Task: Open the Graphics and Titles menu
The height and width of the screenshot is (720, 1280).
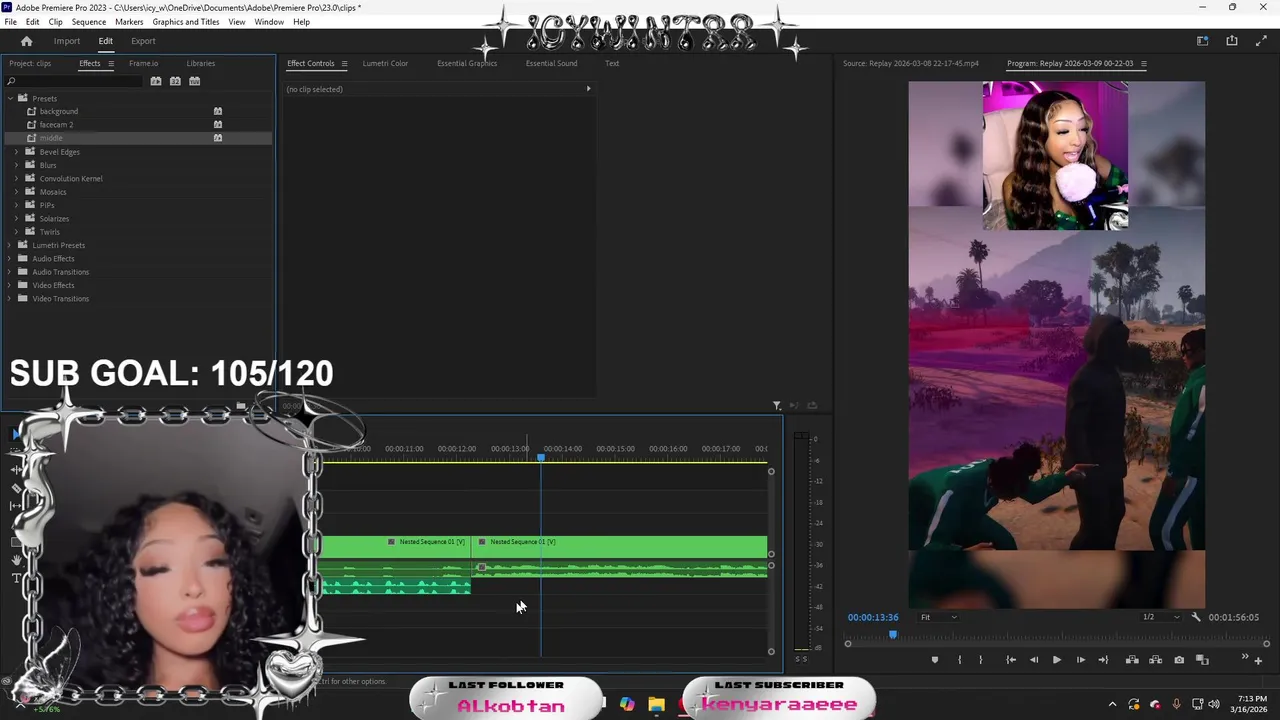Action: coord(186,22)
